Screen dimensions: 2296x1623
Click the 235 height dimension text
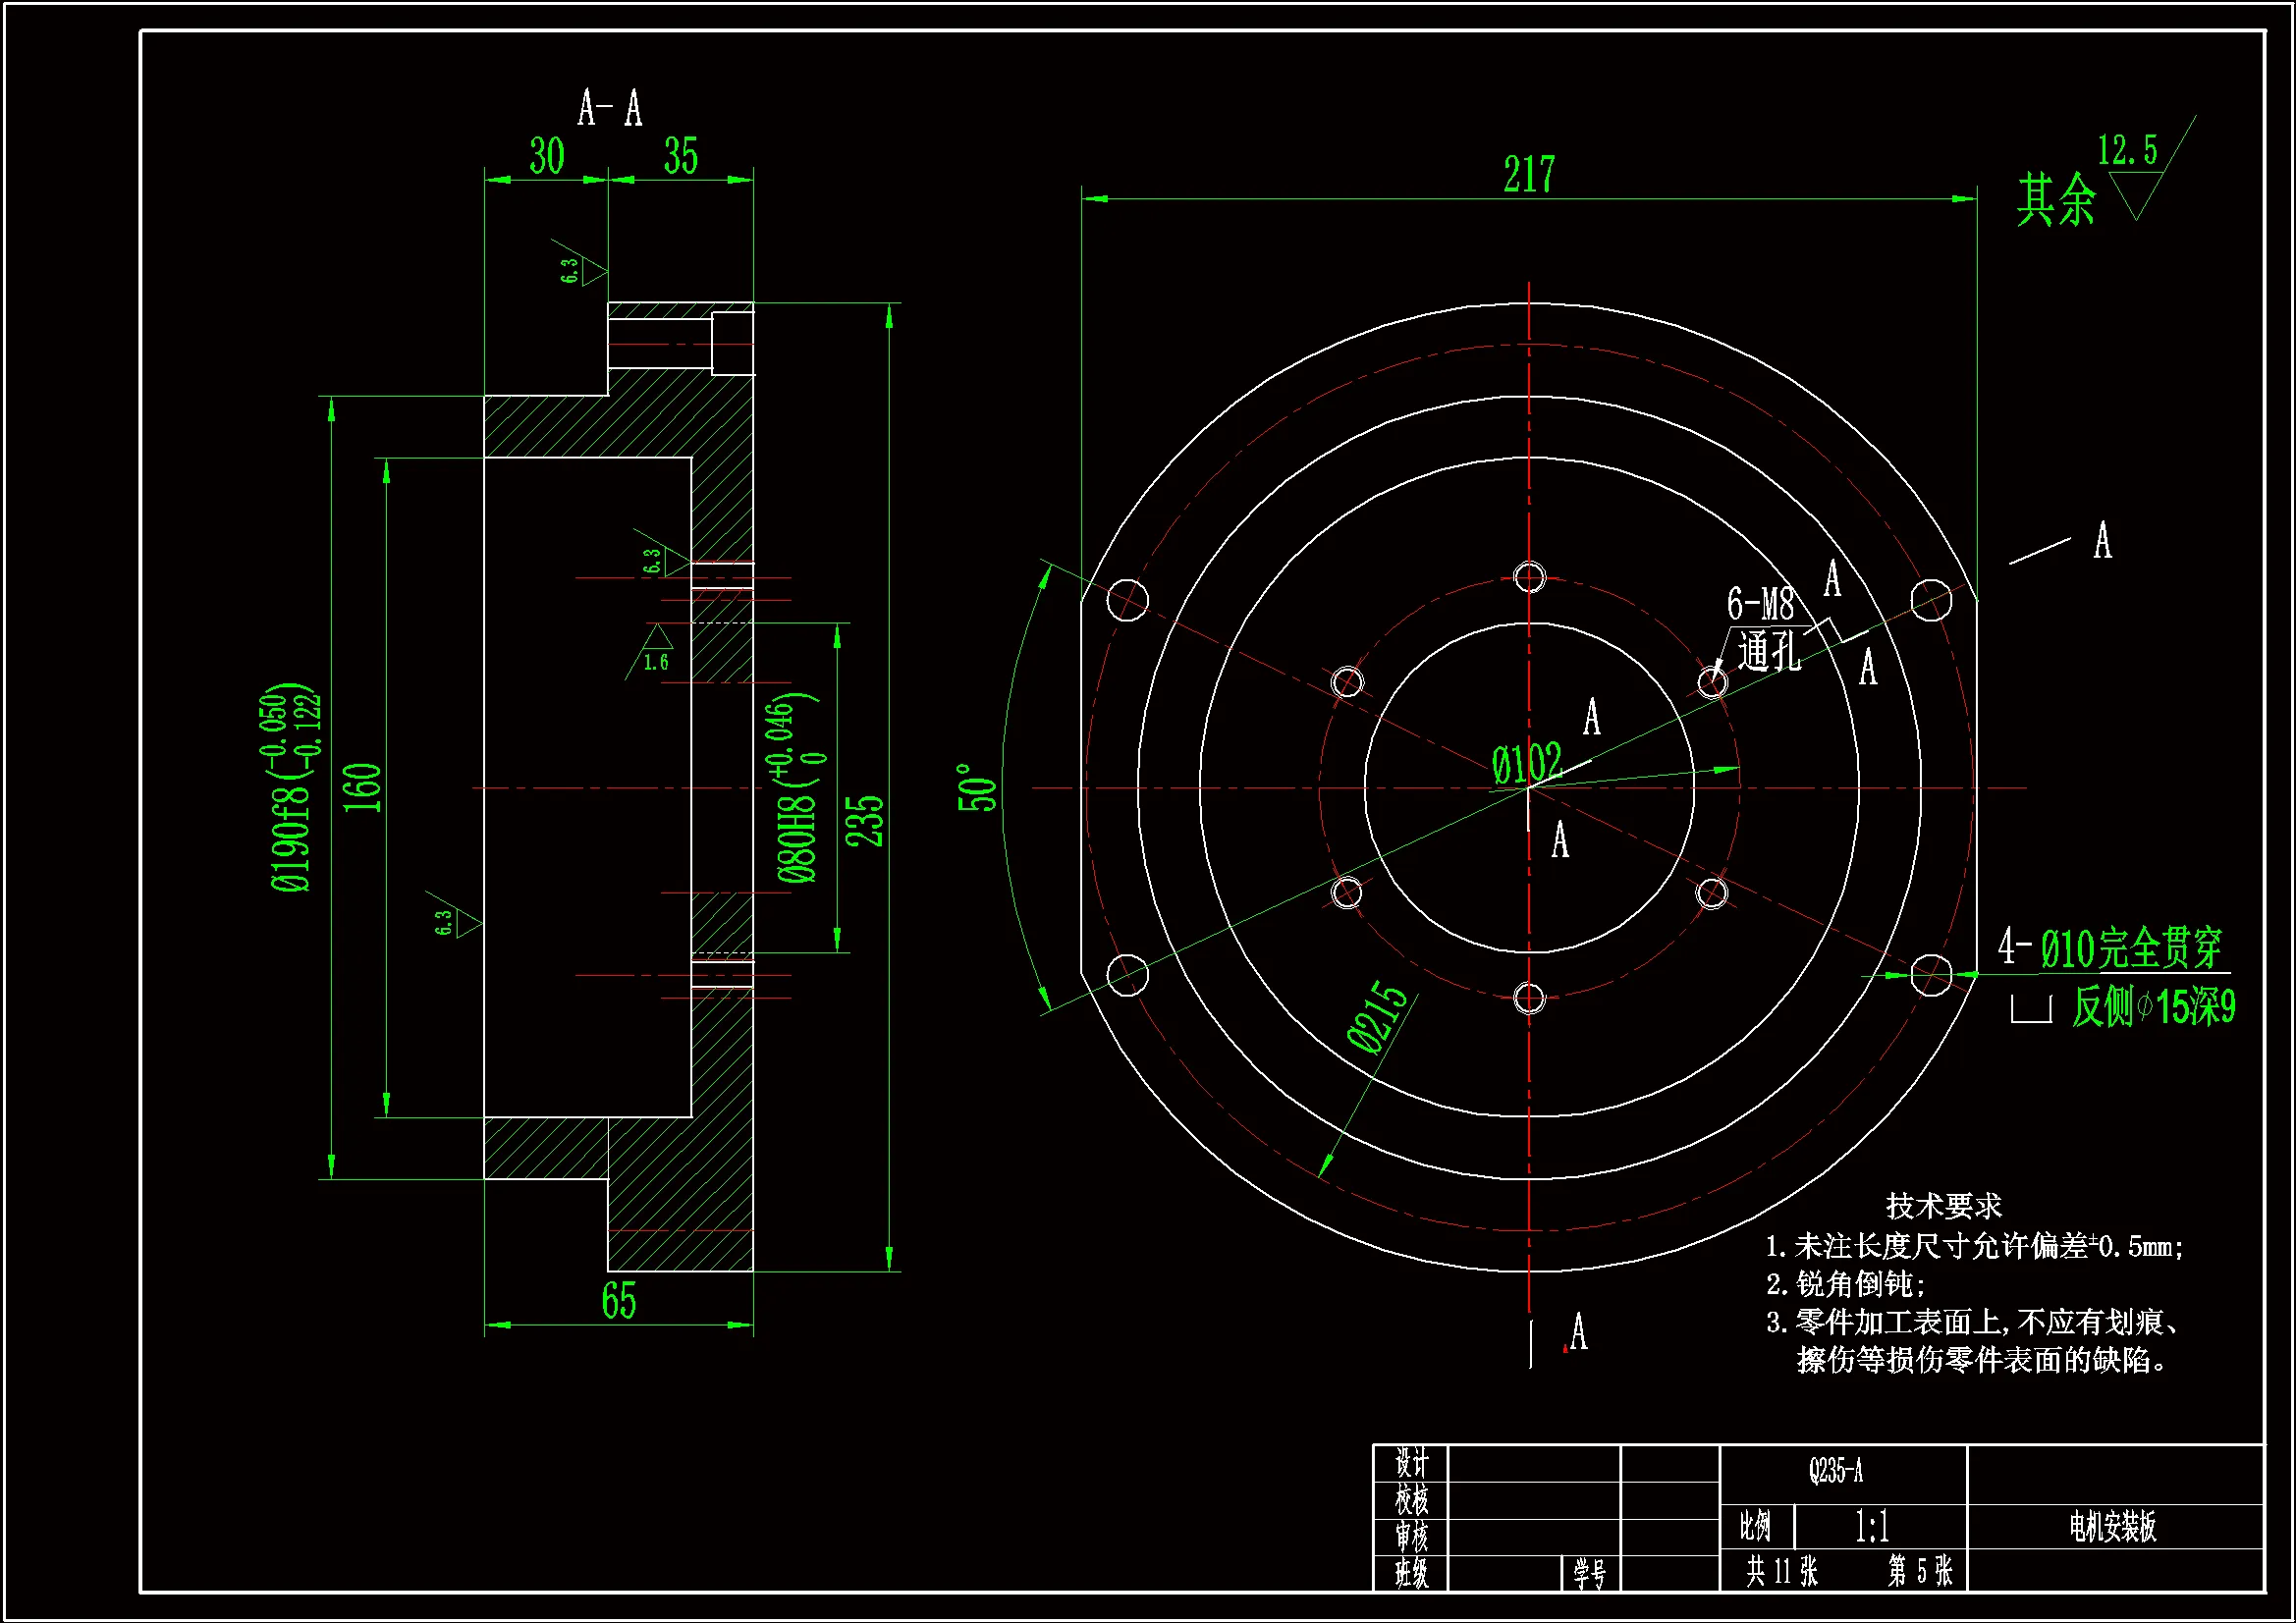[x=864, y=821]
